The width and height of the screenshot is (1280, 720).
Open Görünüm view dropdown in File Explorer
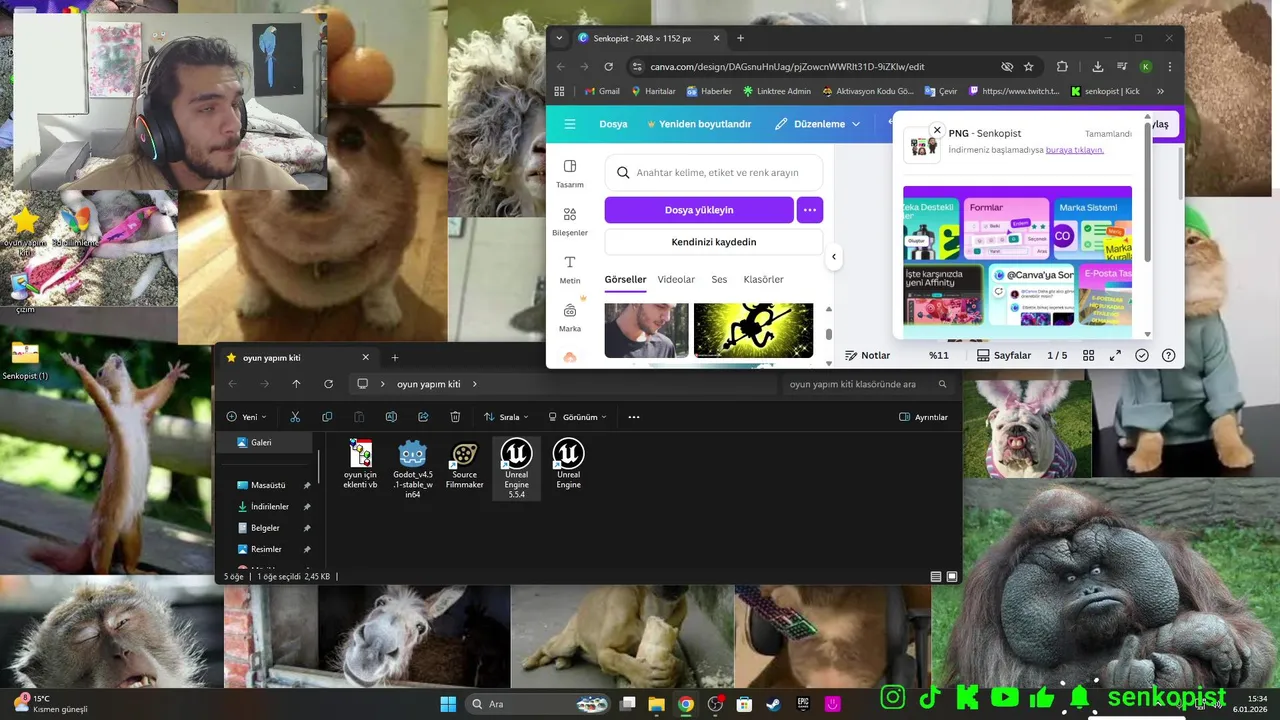point(578,417)
